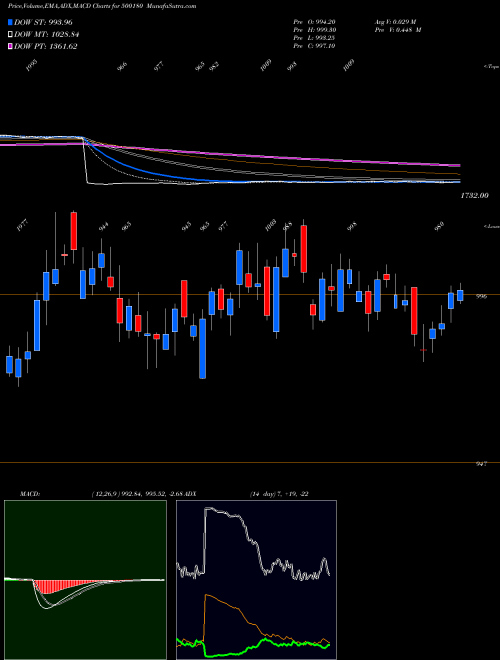Click the chart title mentioning MunafaSutra.com
The width and height of the screenshot is (500, 660).
102,6
